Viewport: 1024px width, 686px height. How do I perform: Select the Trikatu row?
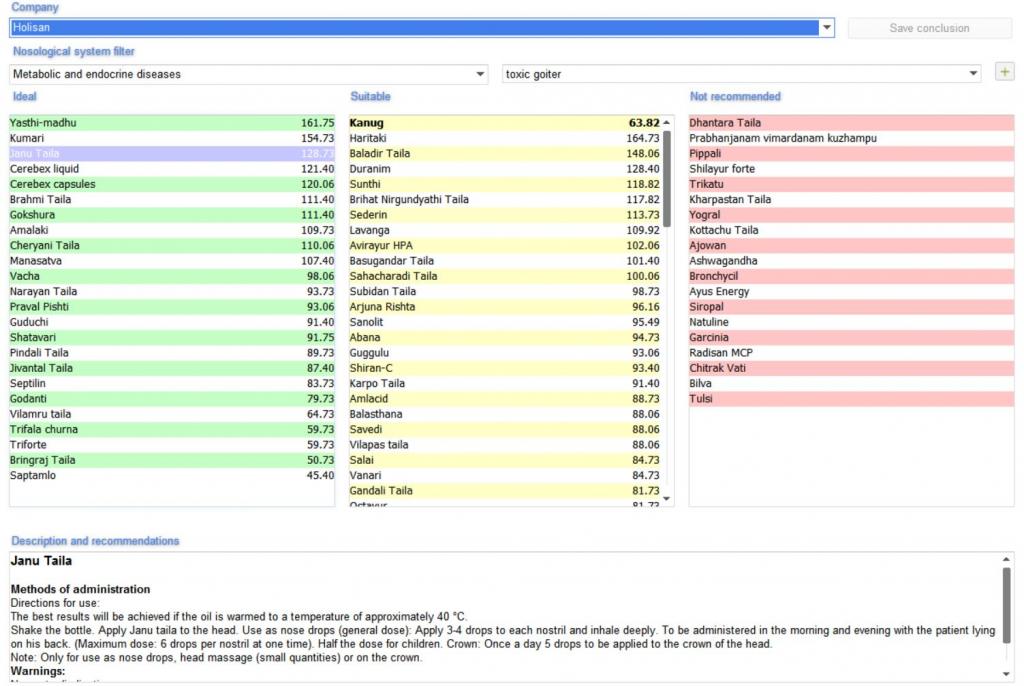(x=852, y=184)
